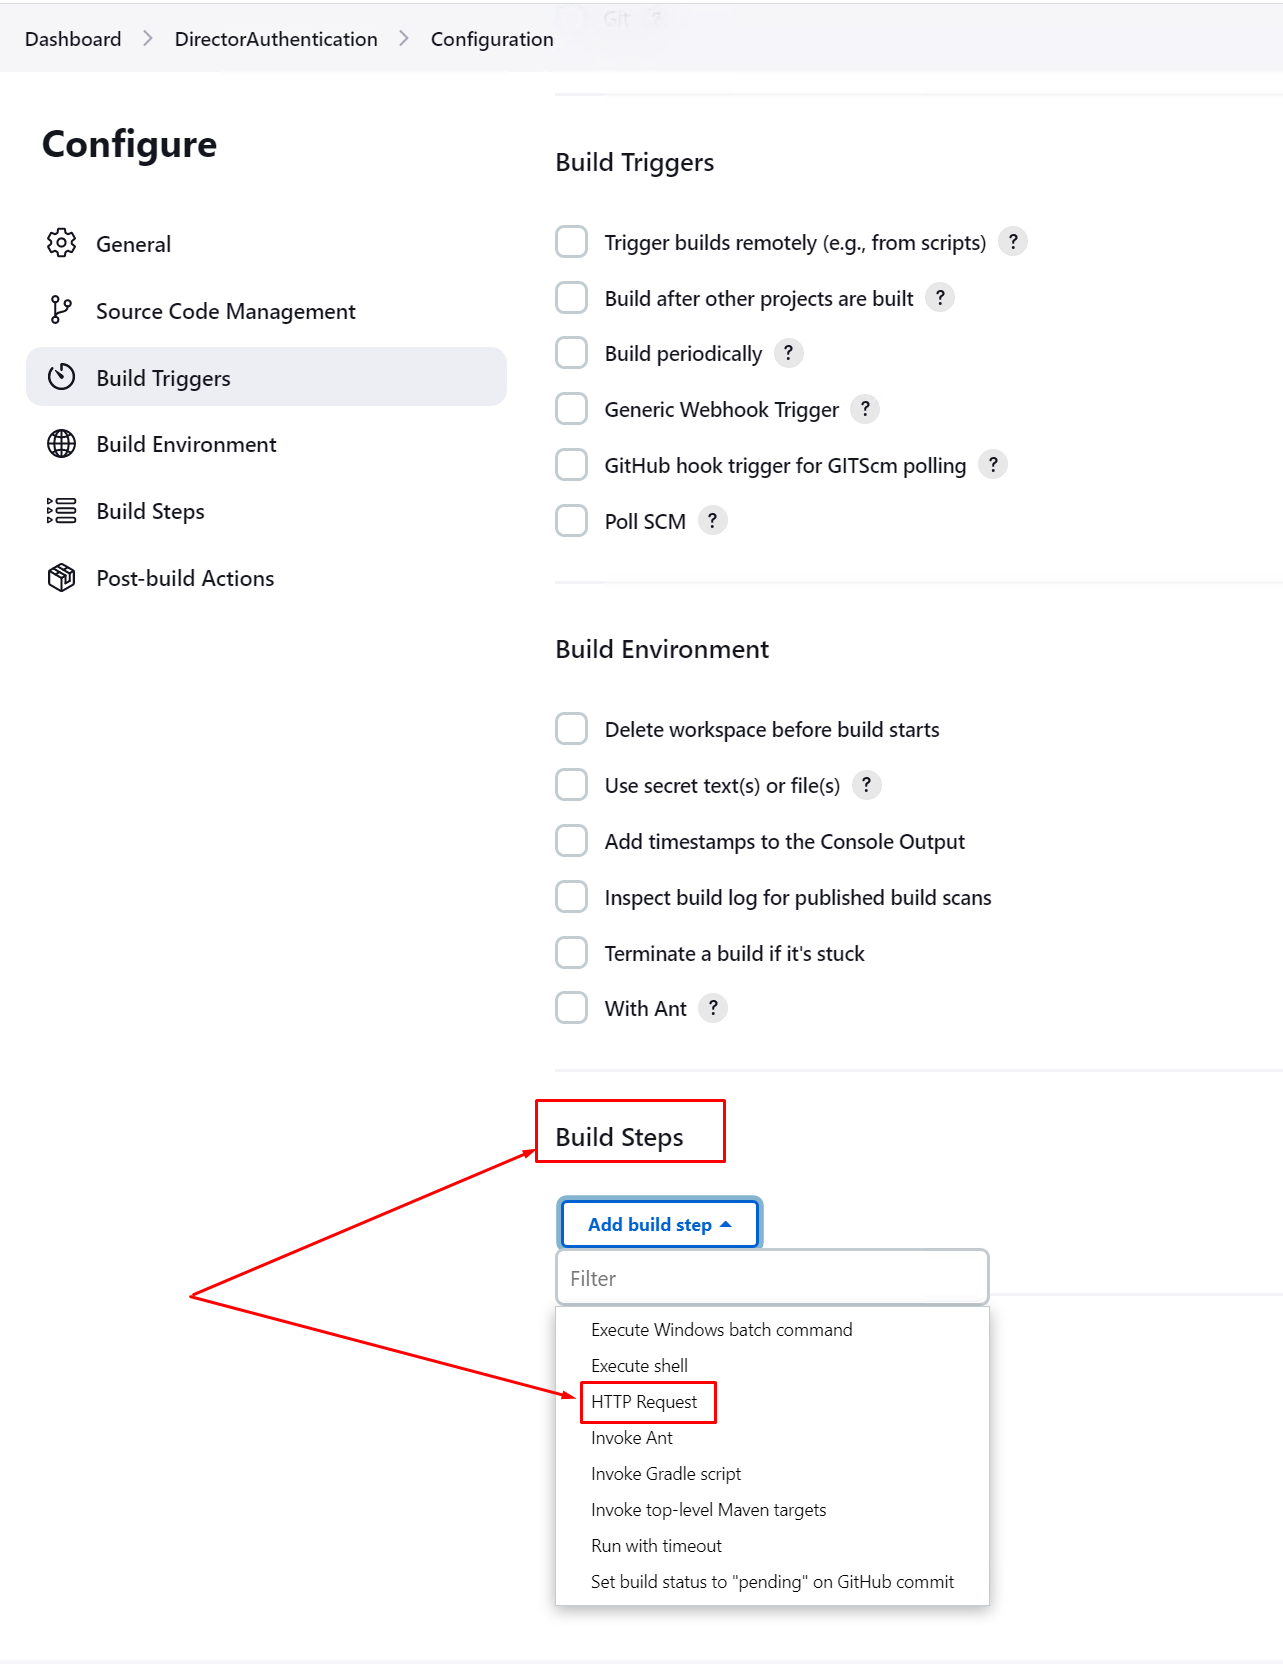Enable Delete workspace before build starts
This screenshot has height=1664, width=1283.
[x=571, y=728]
